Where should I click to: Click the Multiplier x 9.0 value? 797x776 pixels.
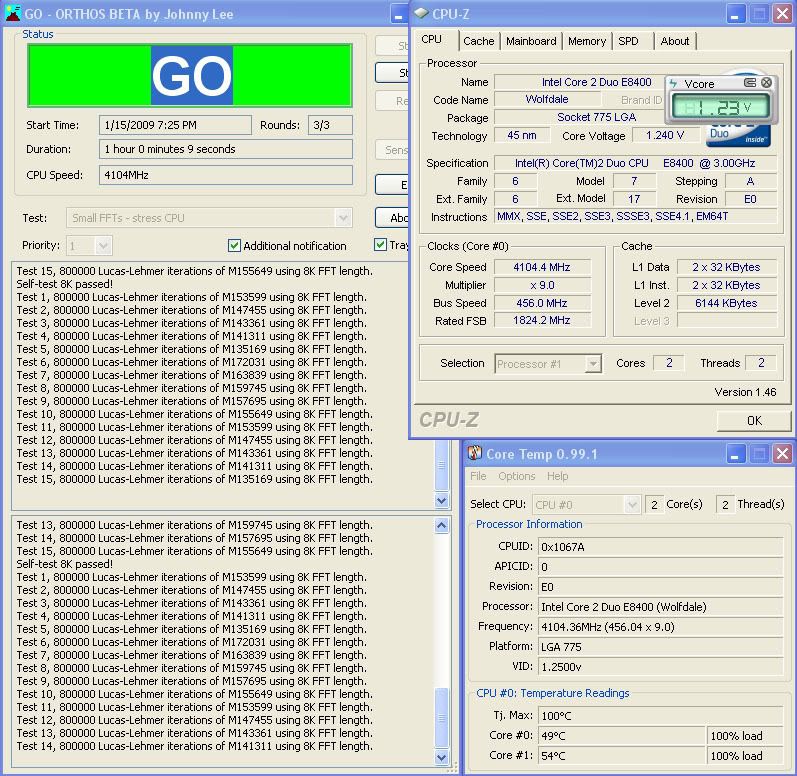(542, 285)
